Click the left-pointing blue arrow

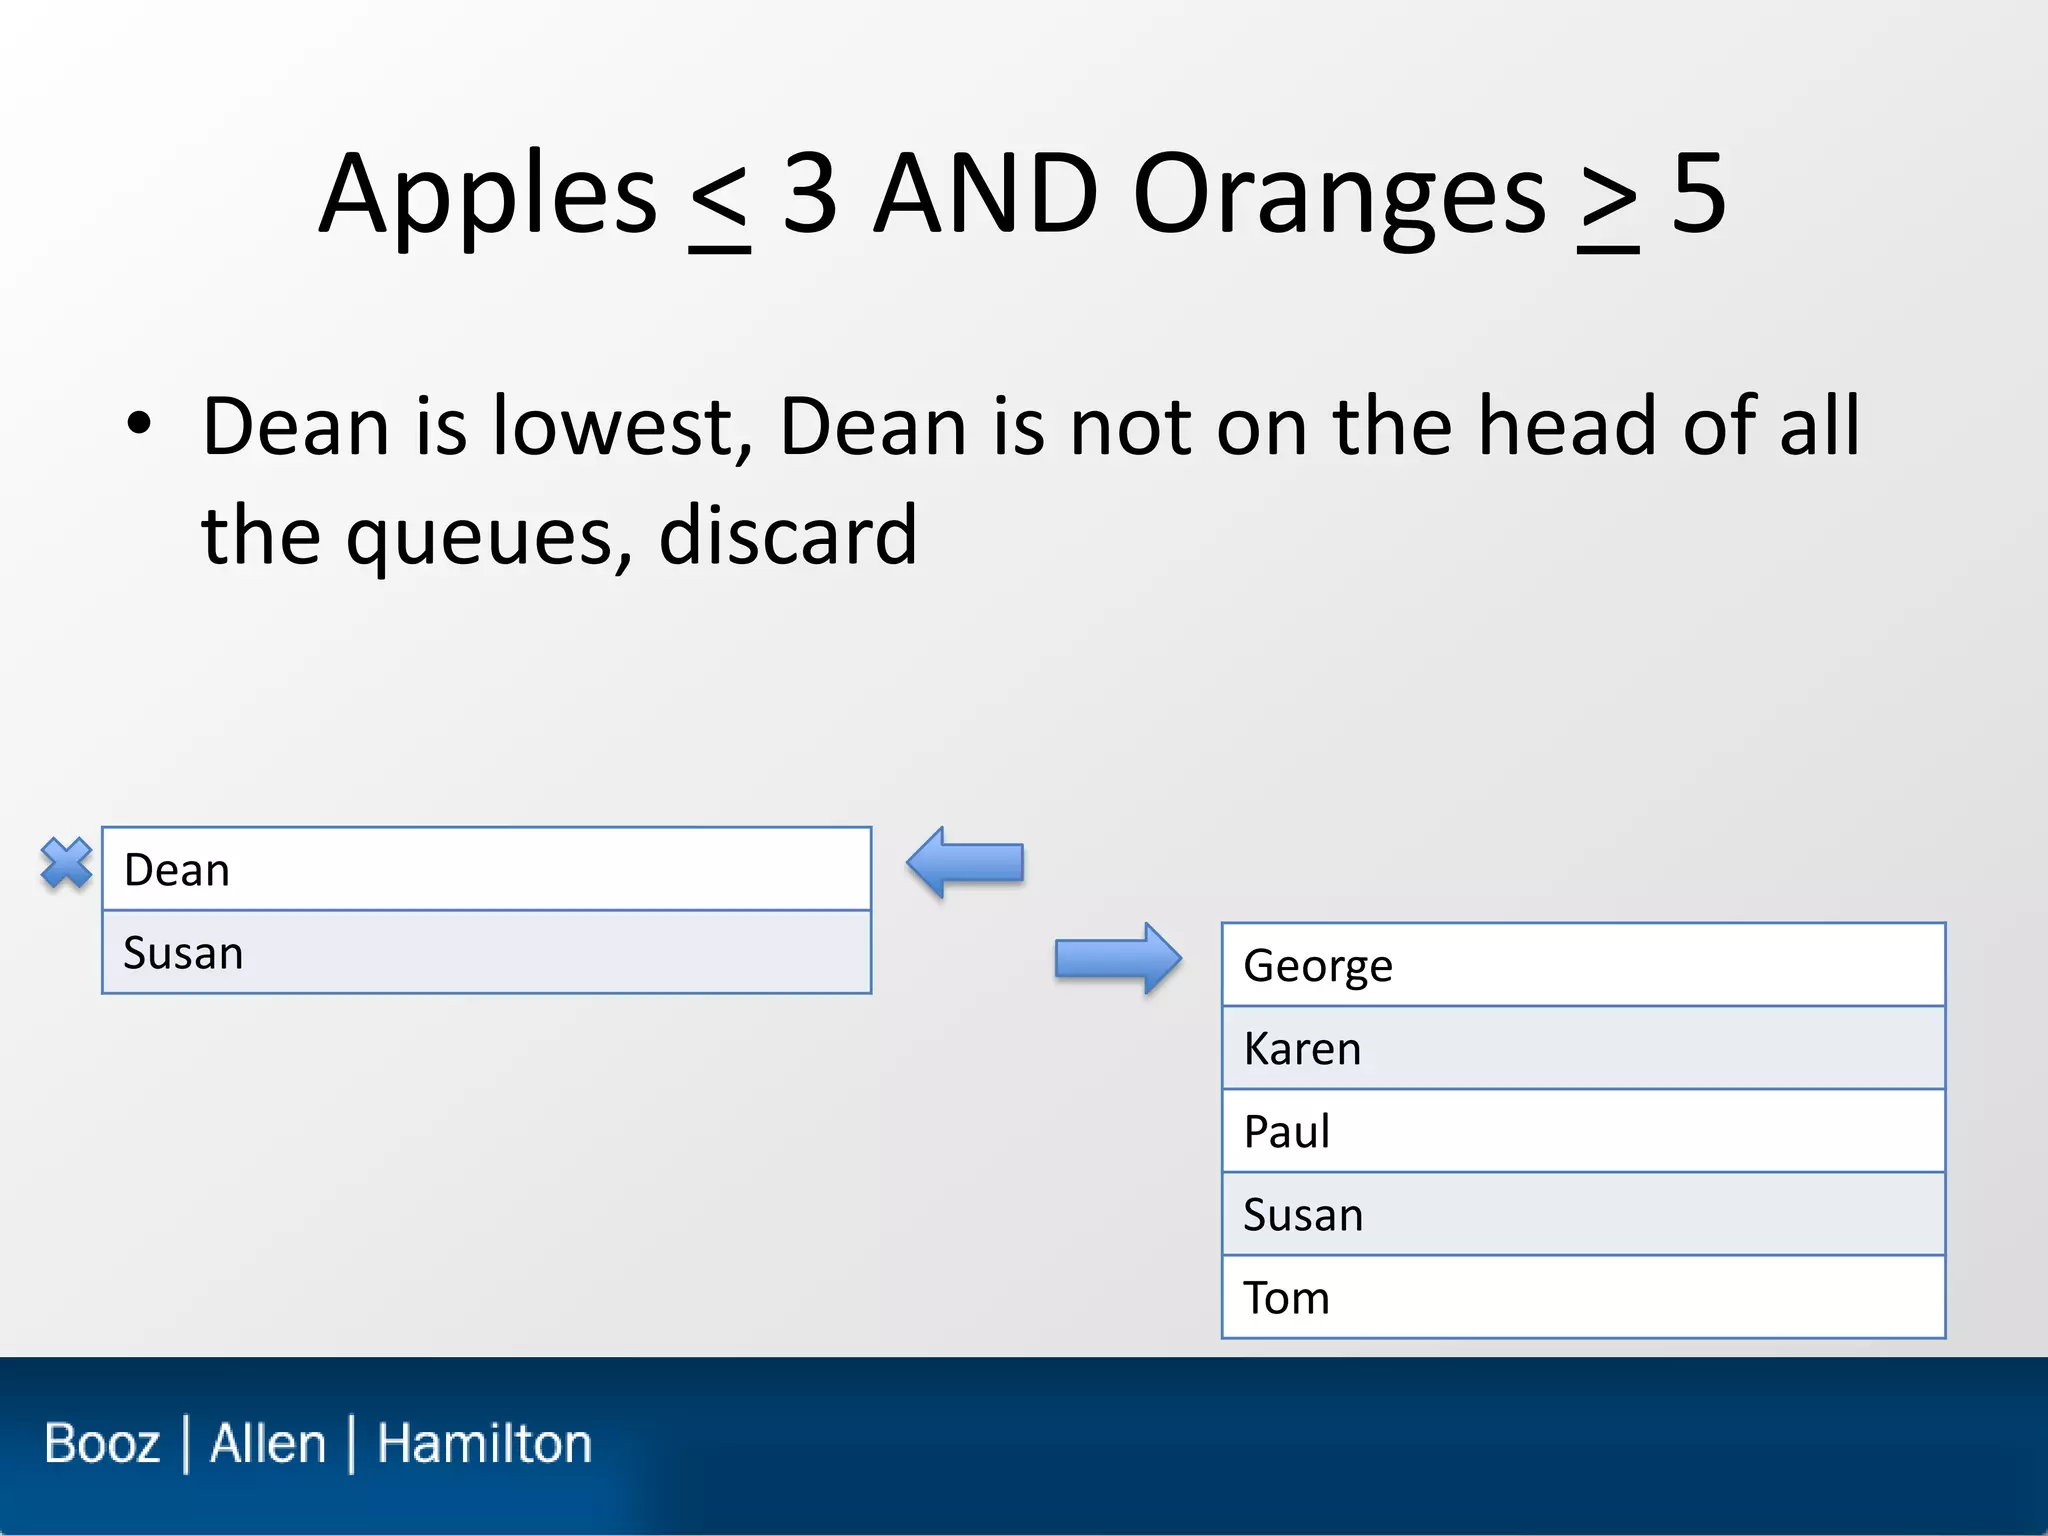point(965,862)
